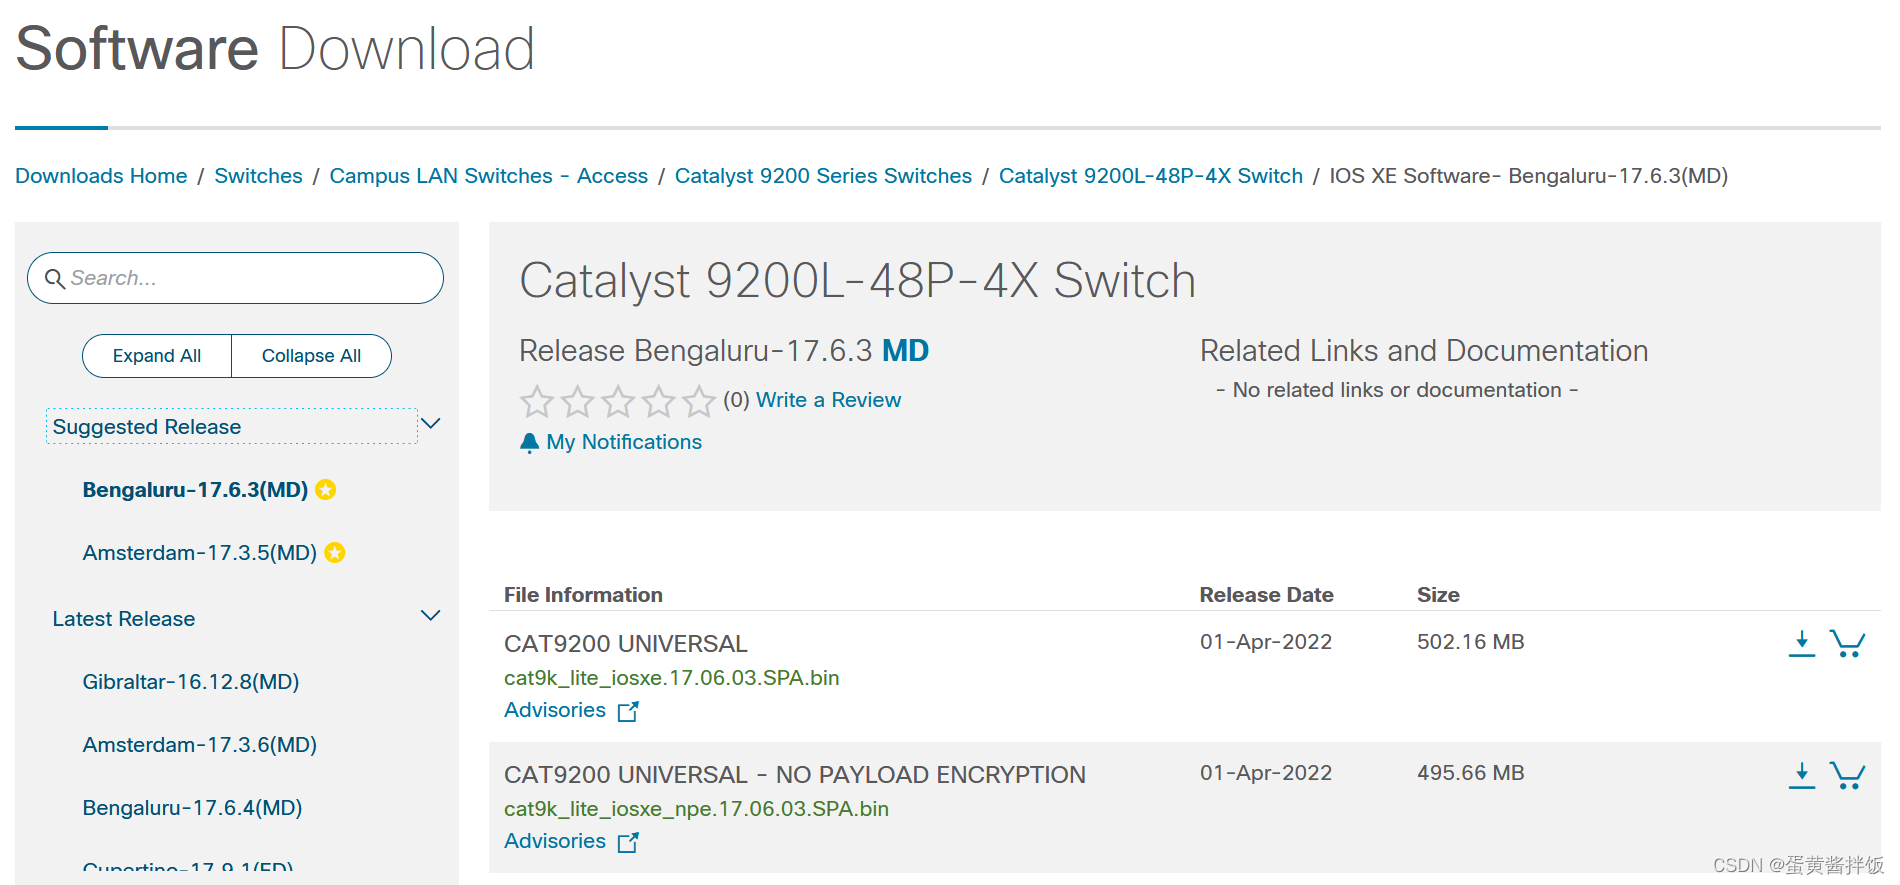Image resolution: width=1900 pixels, height=885 pixels.
Task: Rate five stars in review
Action: pyautogui.click(x=699, y=401)
